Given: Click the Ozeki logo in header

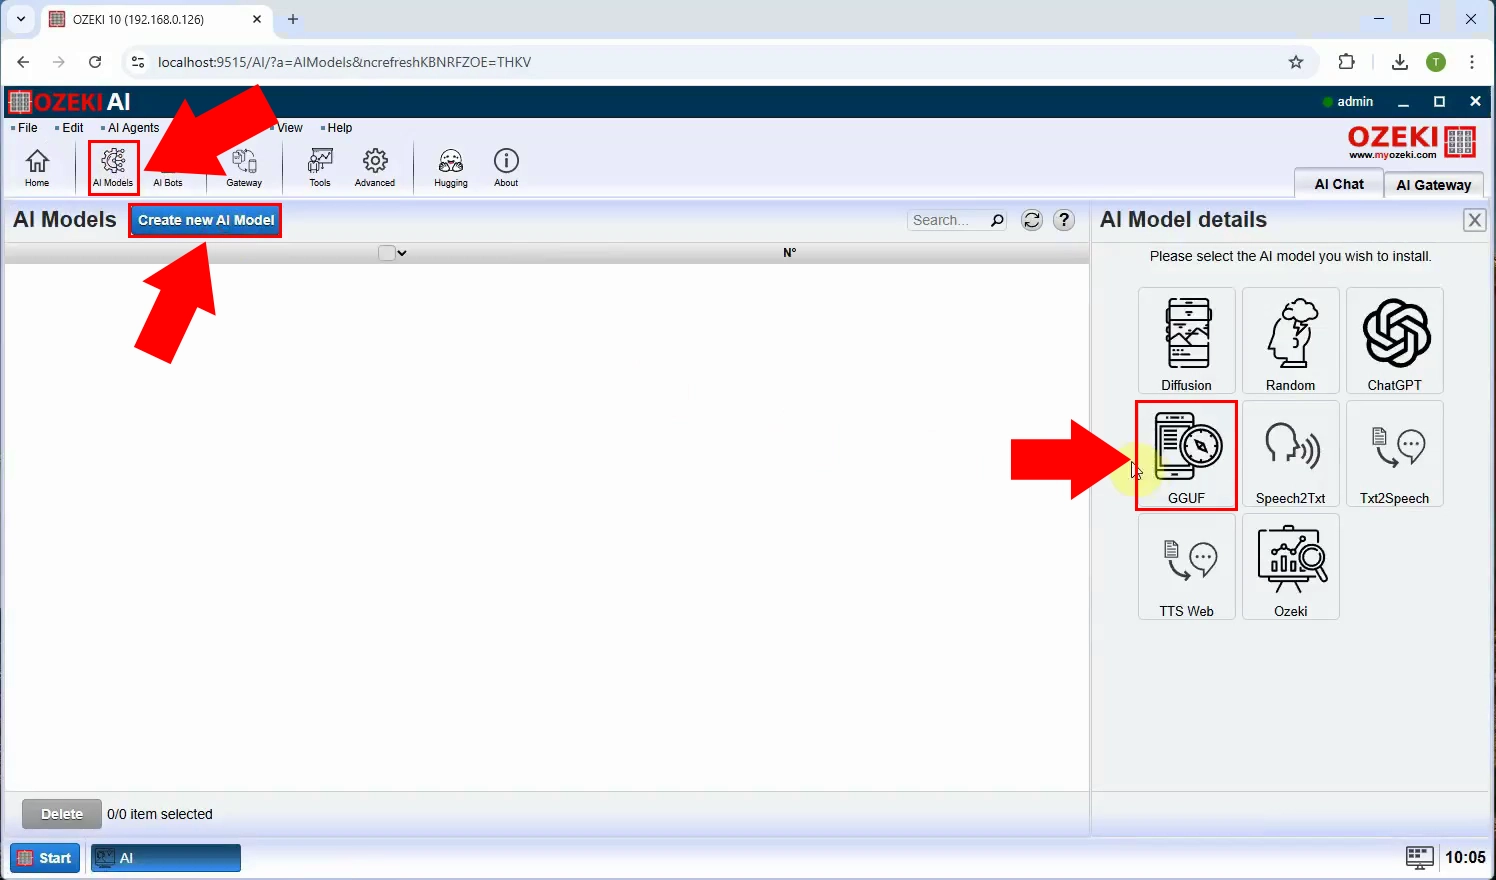Looking at the screenshot, I should [1412, 142].
